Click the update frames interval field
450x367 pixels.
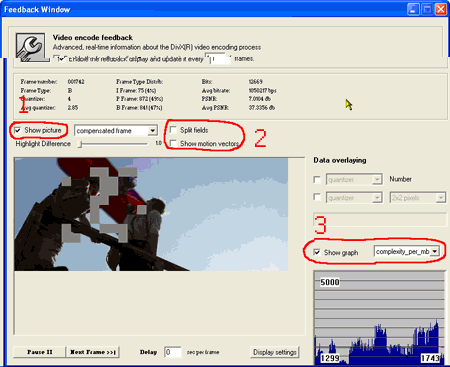218,59
